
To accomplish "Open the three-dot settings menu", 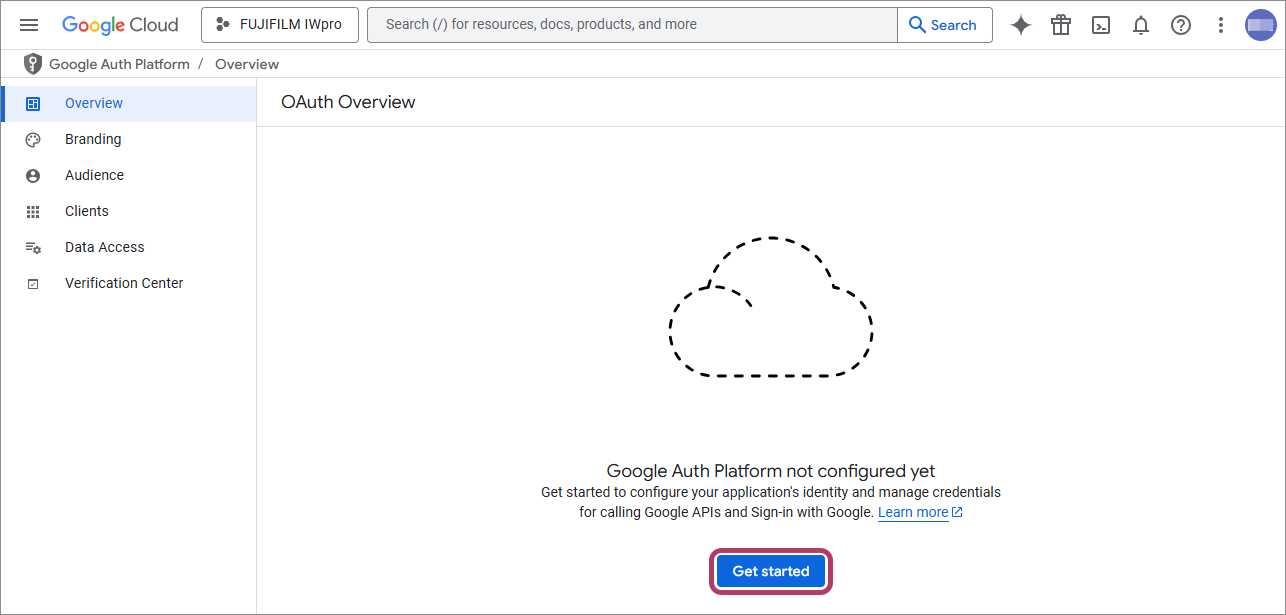I will point(1220,25).
